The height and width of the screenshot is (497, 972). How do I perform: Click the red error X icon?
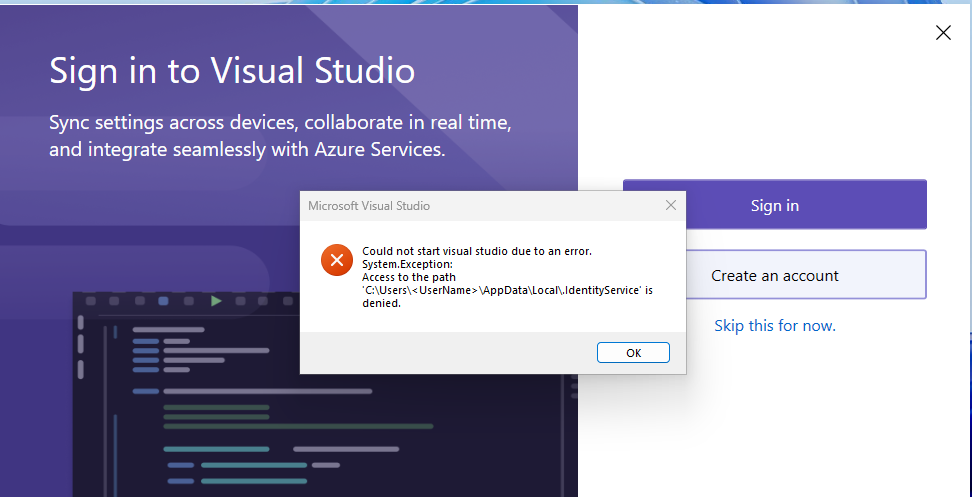click(337, 260)
